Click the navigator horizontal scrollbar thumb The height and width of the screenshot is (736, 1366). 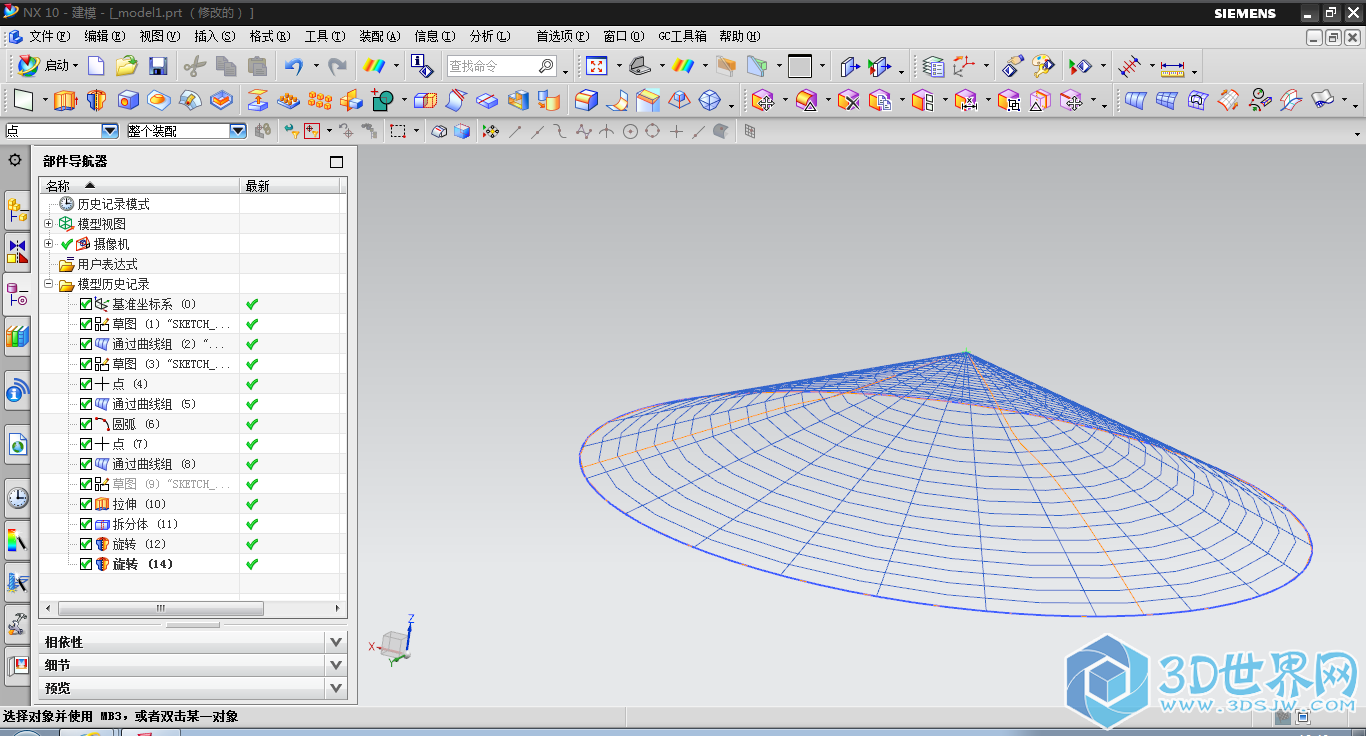[x=160, y=608]
